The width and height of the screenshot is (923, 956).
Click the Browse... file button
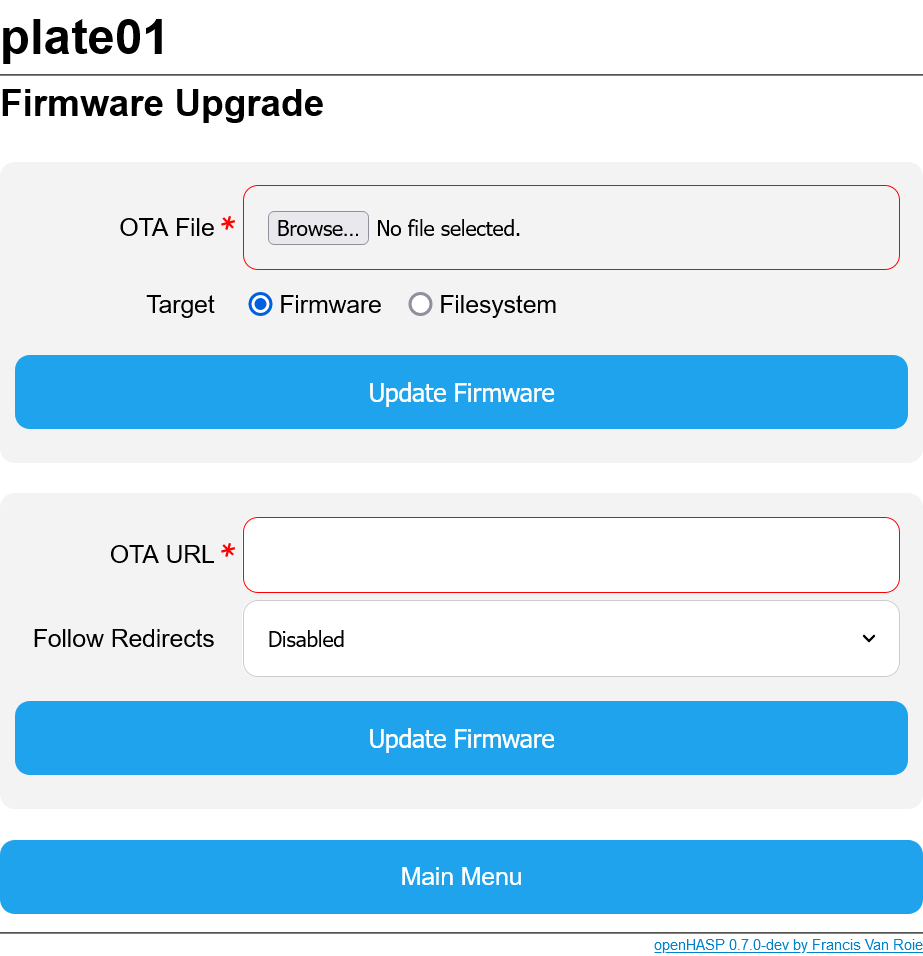[318, 228]
